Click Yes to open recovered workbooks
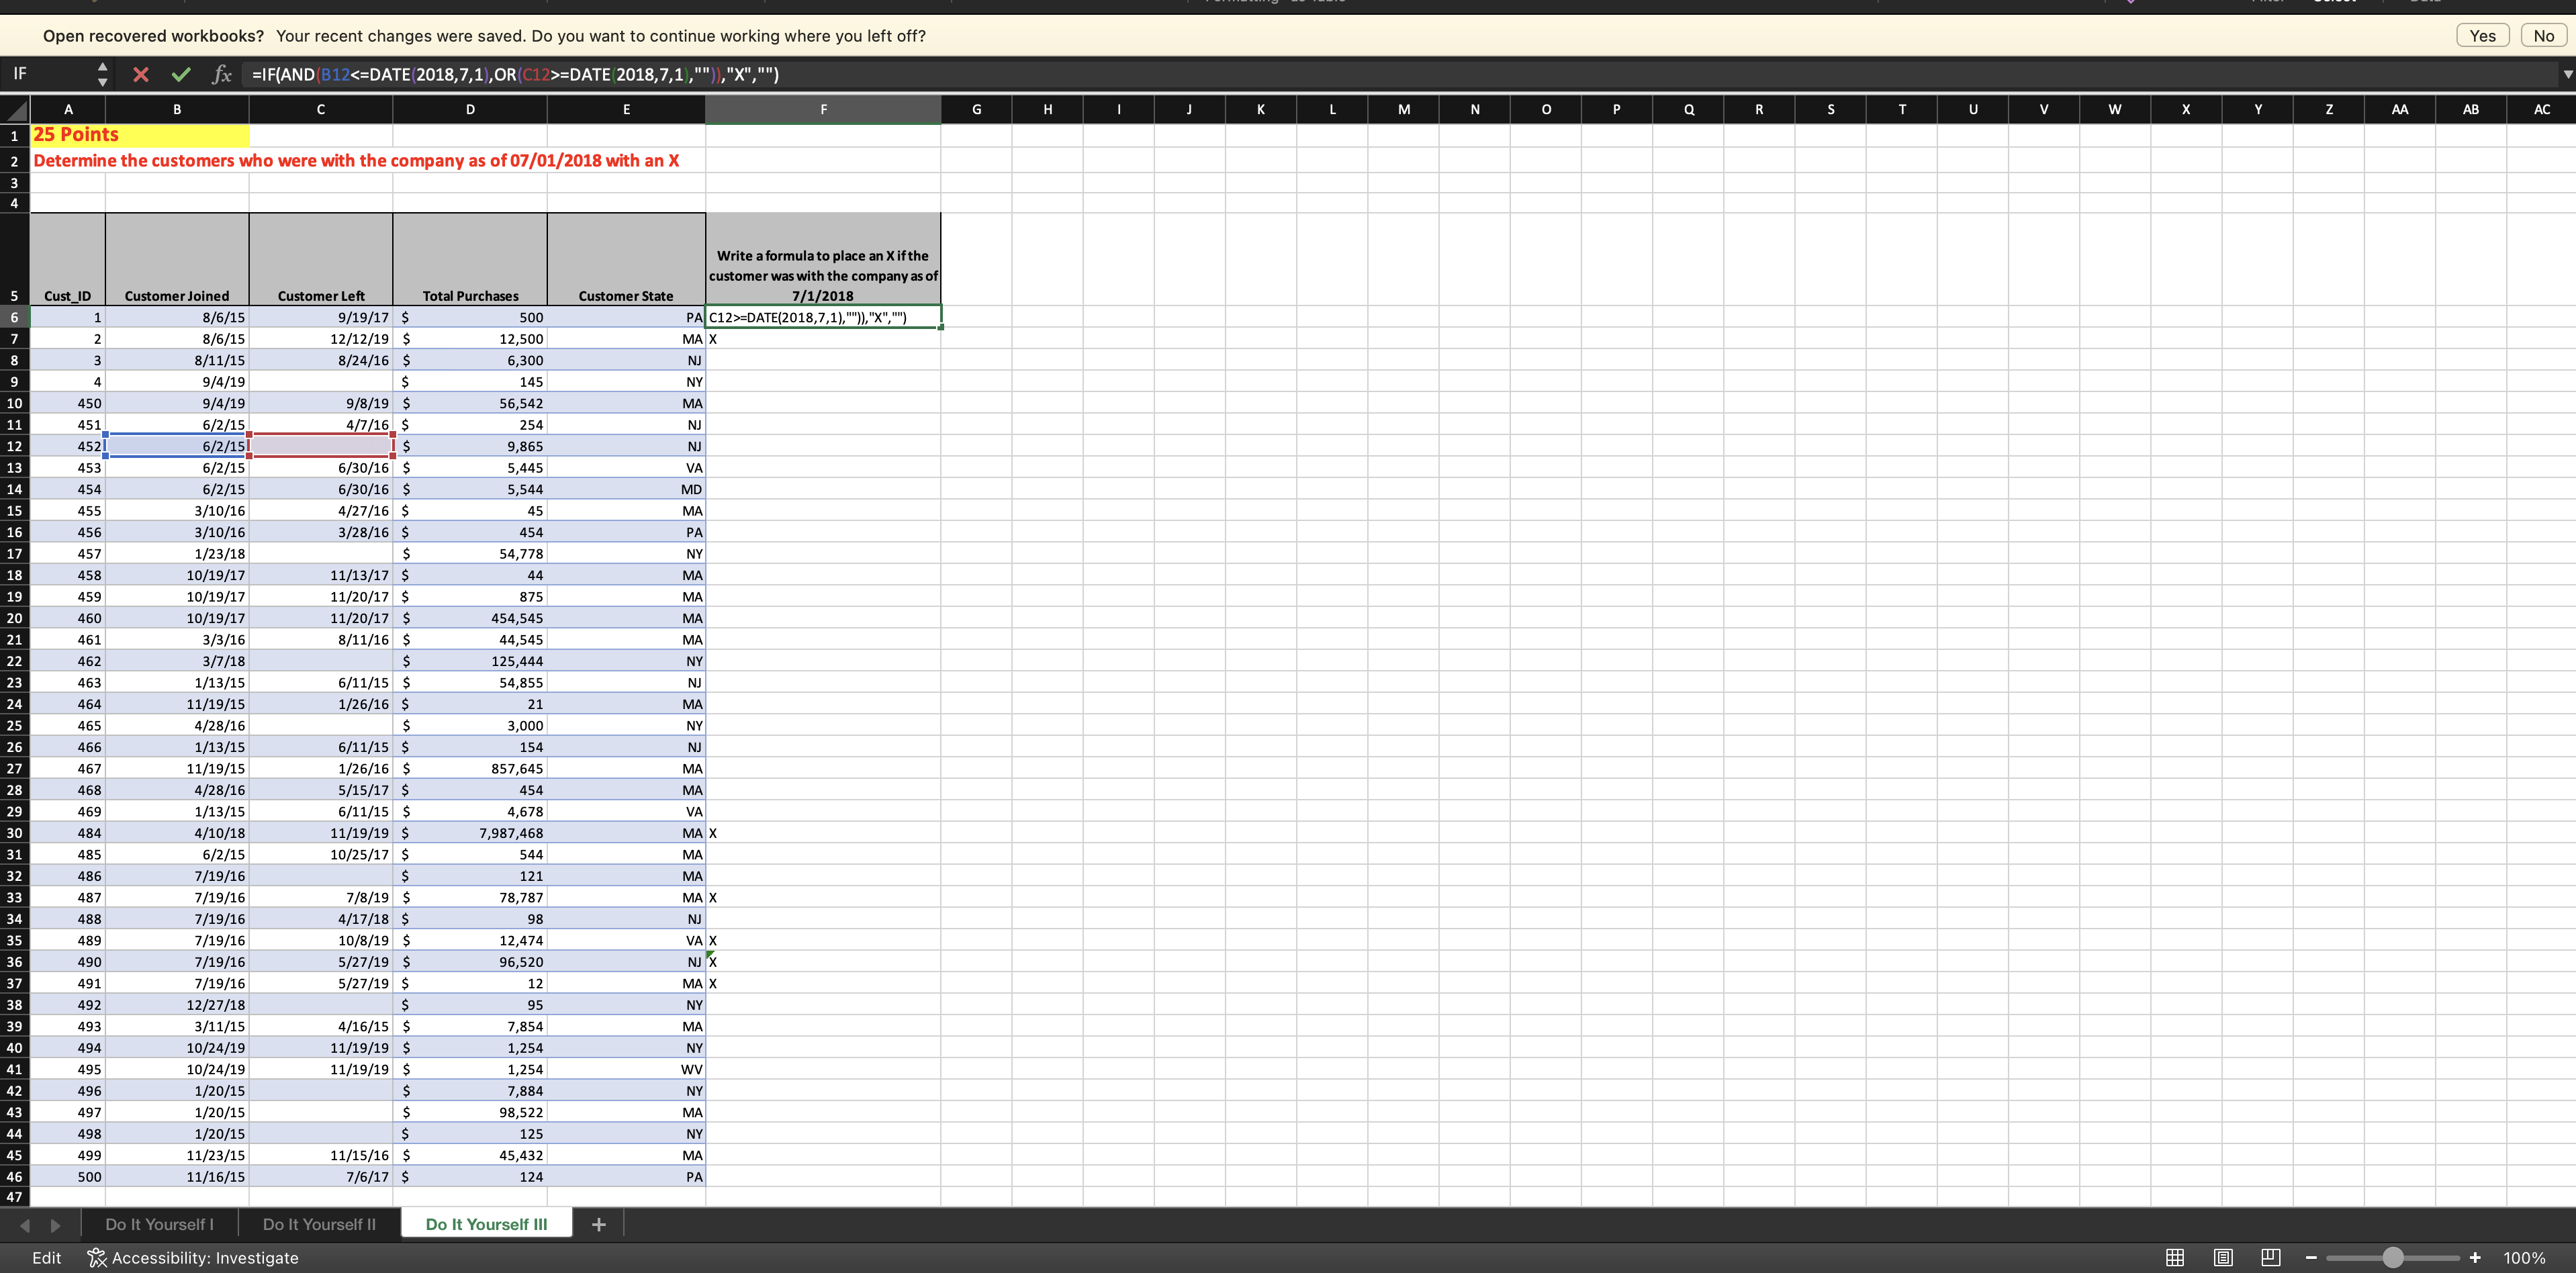Image resolution: width=2576 pixels, height=1273 pixels. coord(2482,36)
